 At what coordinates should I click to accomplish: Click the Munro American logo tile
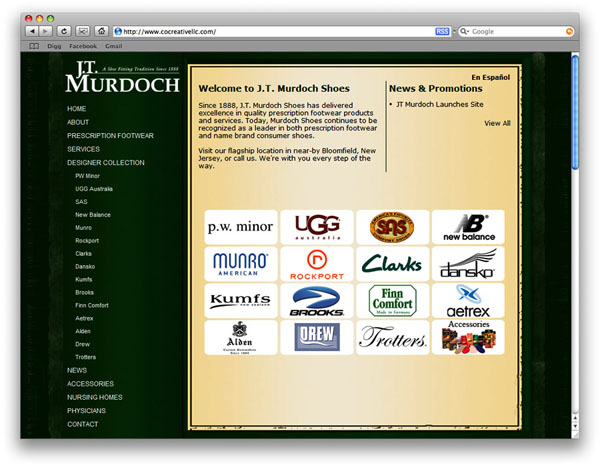point(241,264)
